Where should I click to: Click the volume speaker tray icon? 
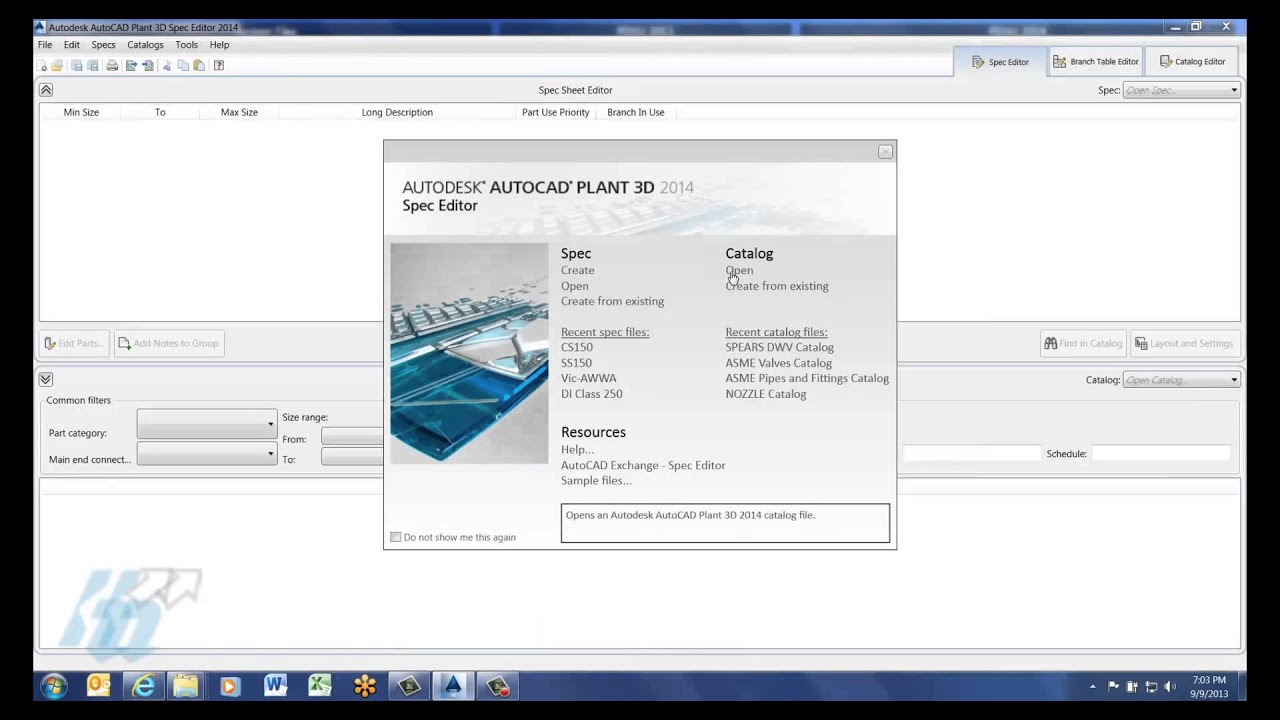(x=1170, y=687)
